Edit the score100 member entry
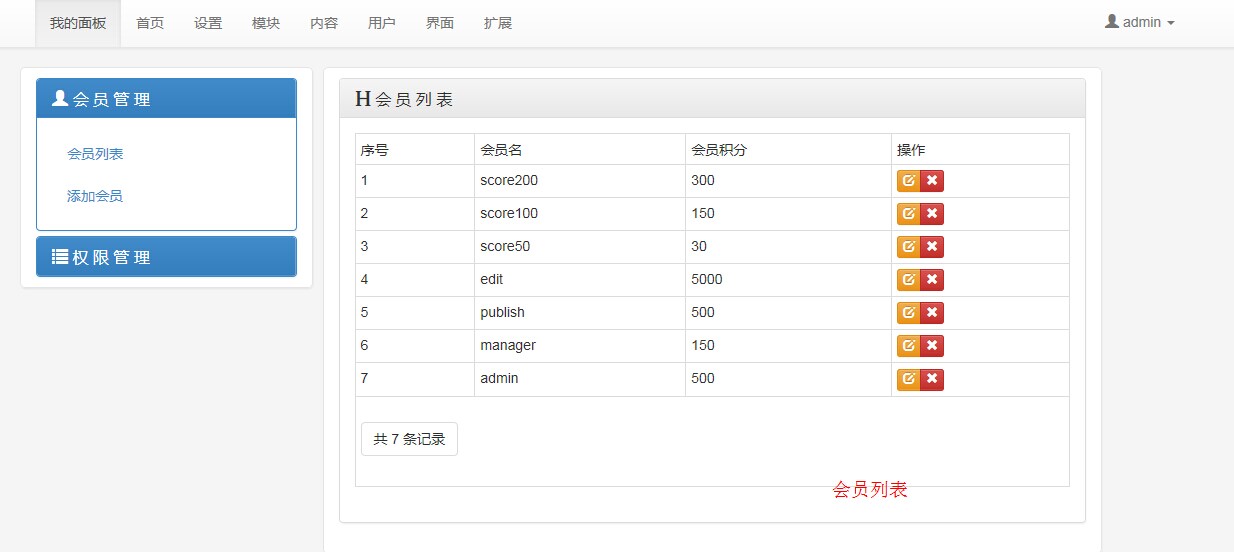Screen dimensions: 1234x552 pyautogui.click(x=908, y=214)
